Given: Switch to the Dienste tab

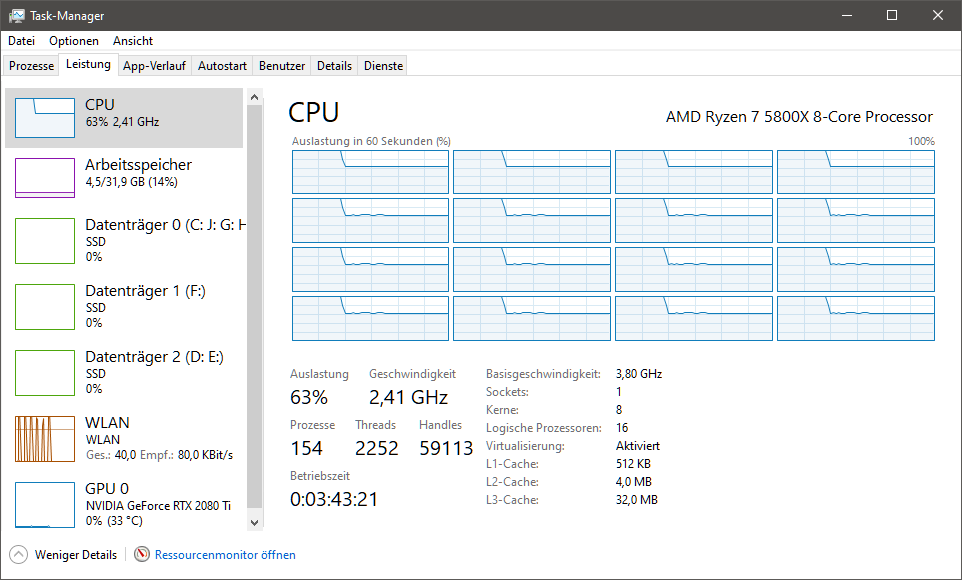Looking at the screenshot, I should click(x=383, y=66).
